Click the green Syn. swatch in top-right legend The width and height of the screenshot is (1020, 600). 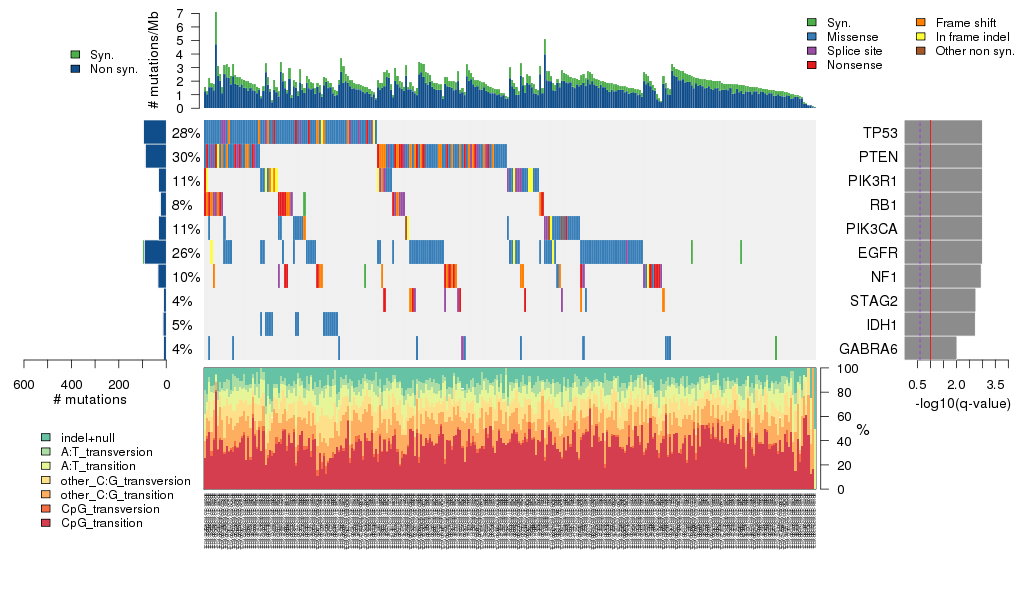tap(812, 23)
